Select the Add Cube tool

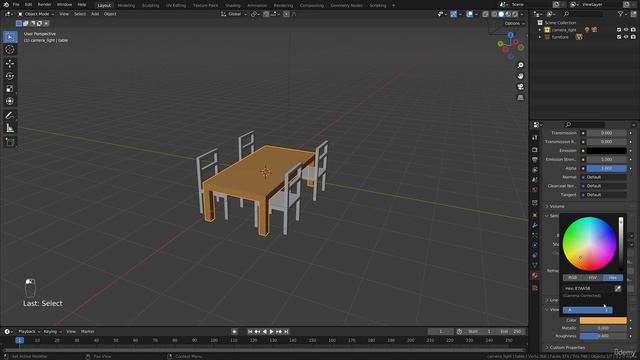tap(10, 142)
